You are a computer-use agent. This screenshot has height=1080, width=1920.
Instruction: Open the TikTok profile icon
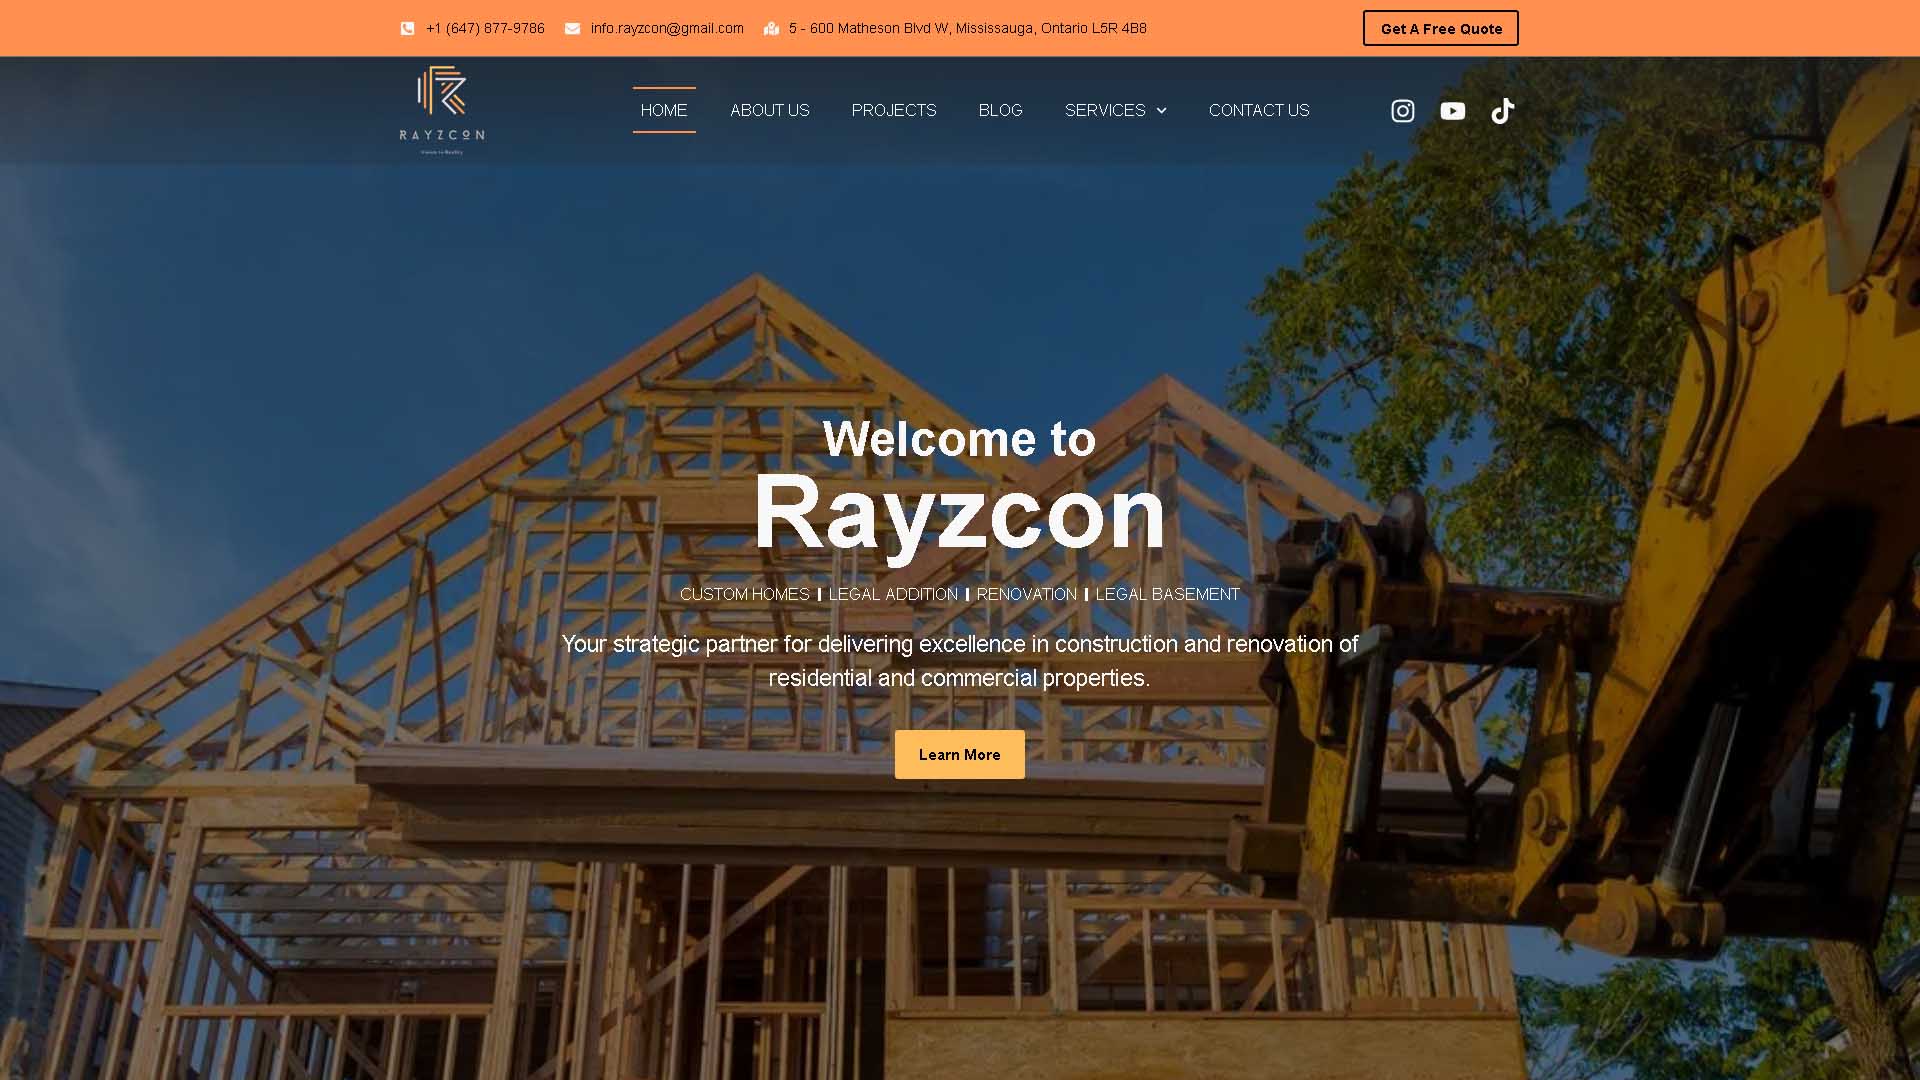point(1502,111)
